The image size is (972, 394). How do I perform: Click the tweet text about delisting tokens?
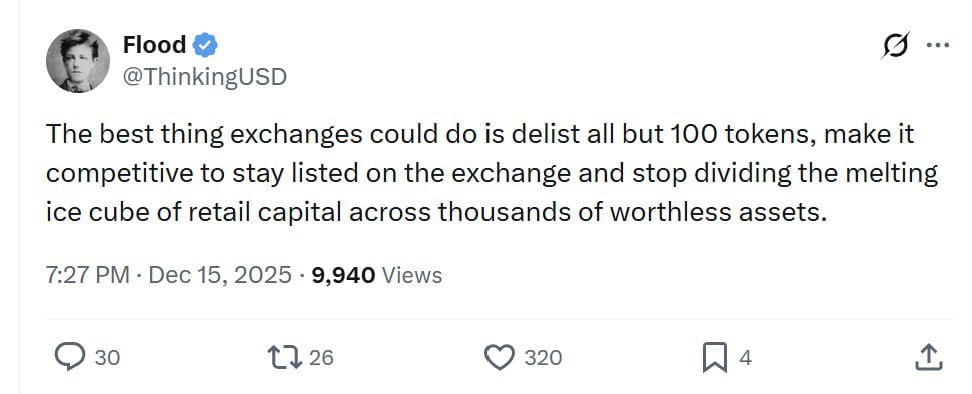492,173
